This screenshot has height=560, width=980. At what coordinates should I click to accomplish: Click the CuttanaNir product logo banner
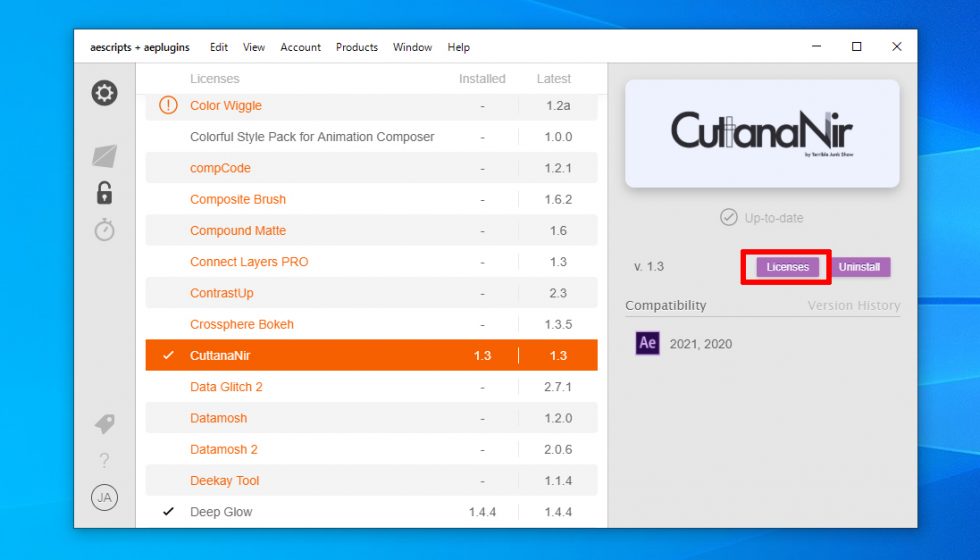762,133
